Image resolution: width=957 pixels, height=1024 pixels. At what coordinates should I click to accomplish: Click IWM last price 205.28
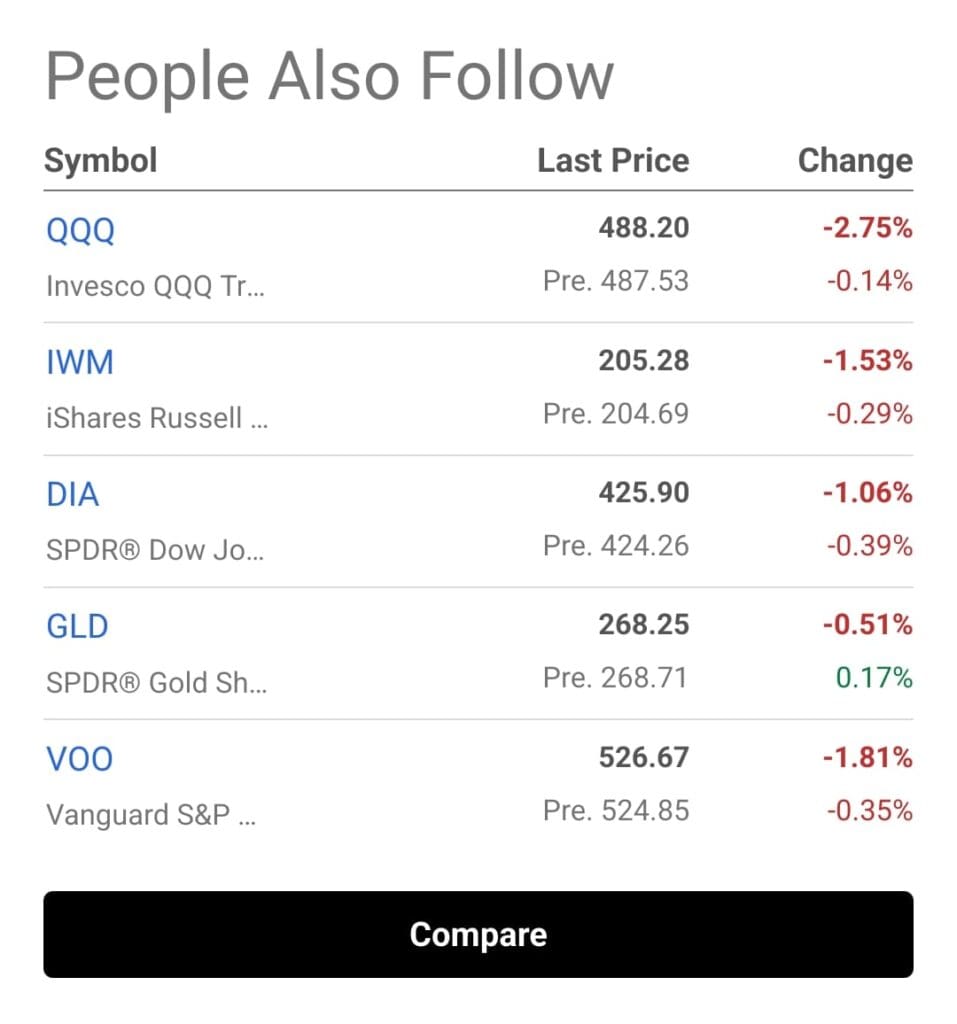click(x=644, y=360)
